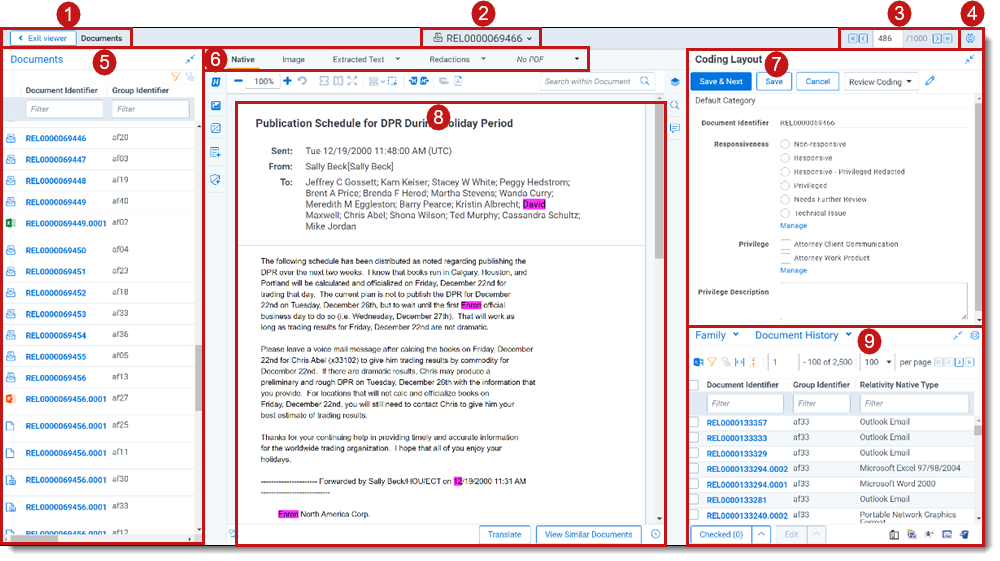Collapse the Documents panel via its pin icon
This screenshot has width=1000, height=561.
190,59
